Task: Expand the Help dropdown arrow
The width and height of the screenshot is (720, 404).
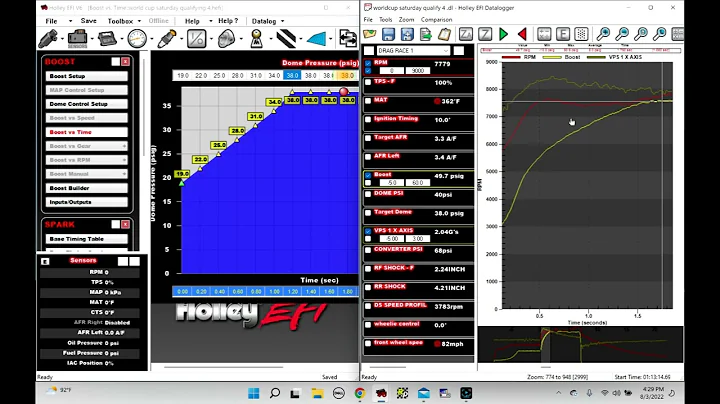Action: click(211, 21)
